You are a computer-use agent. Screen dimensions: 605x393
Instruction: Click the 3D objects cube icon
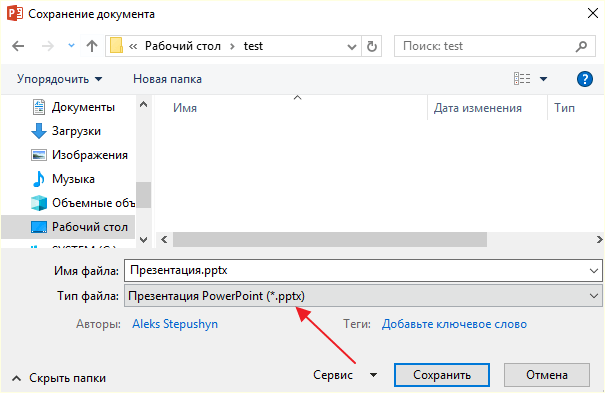click(39, 203)
